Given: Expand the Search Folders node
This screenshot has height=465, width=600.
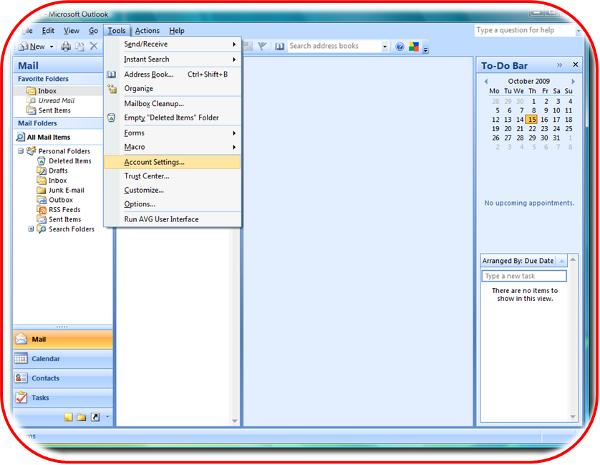Looking at the screenshot, I should pos(31,229).
